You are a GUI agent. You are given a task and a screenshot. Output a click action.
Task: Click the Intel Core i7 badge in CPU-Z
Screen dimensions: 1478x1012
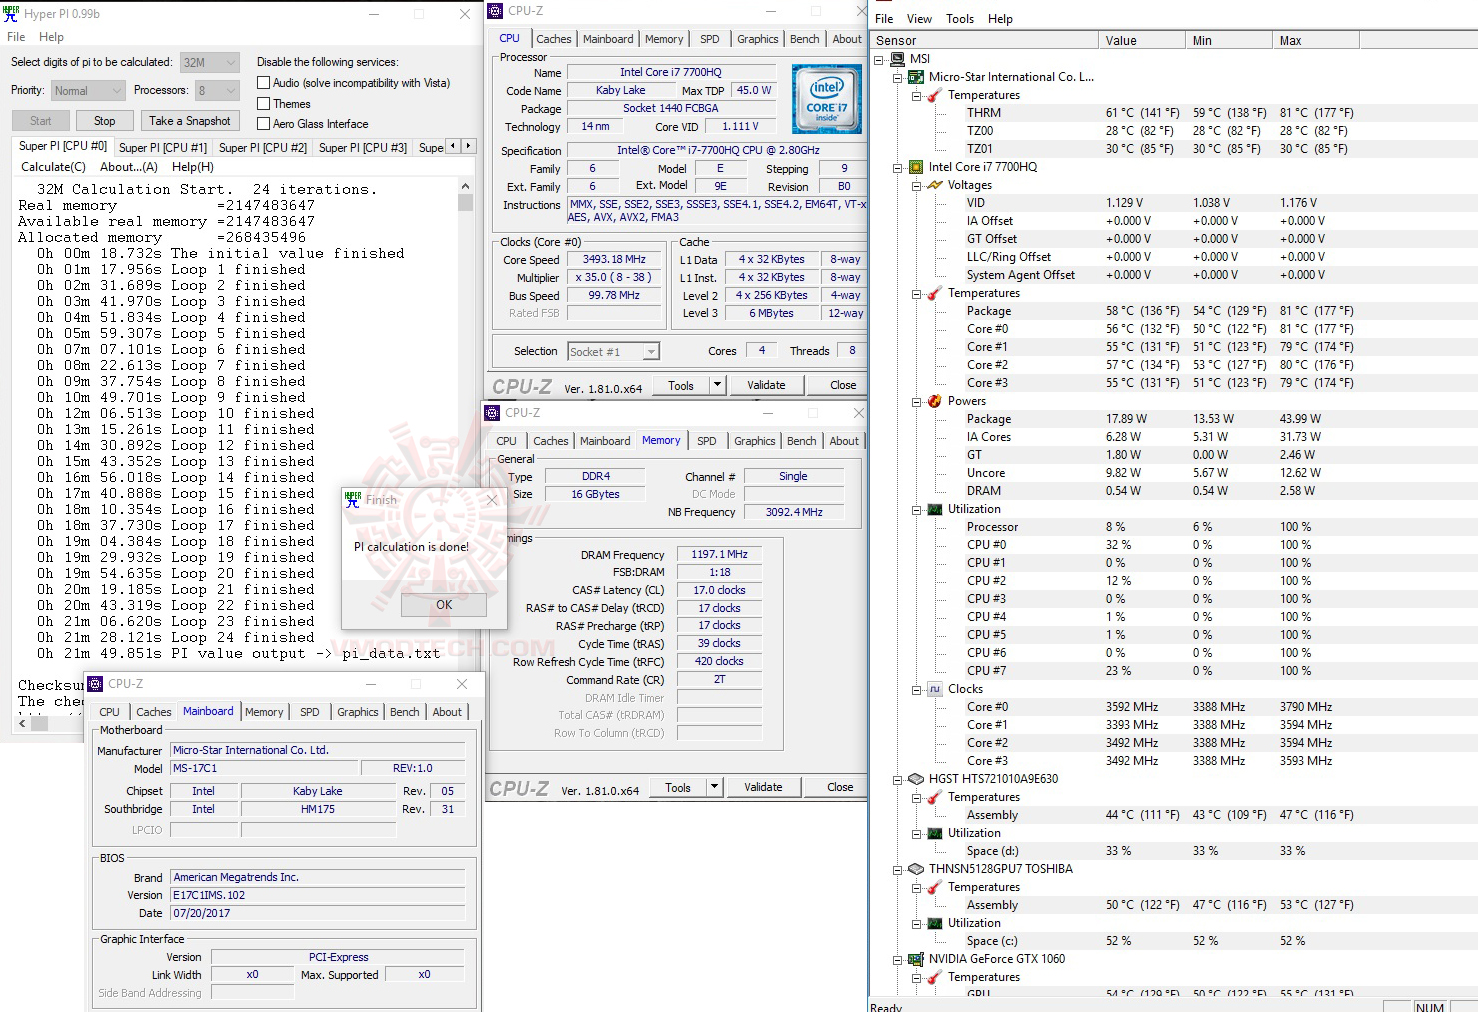[x=827, y=98]
